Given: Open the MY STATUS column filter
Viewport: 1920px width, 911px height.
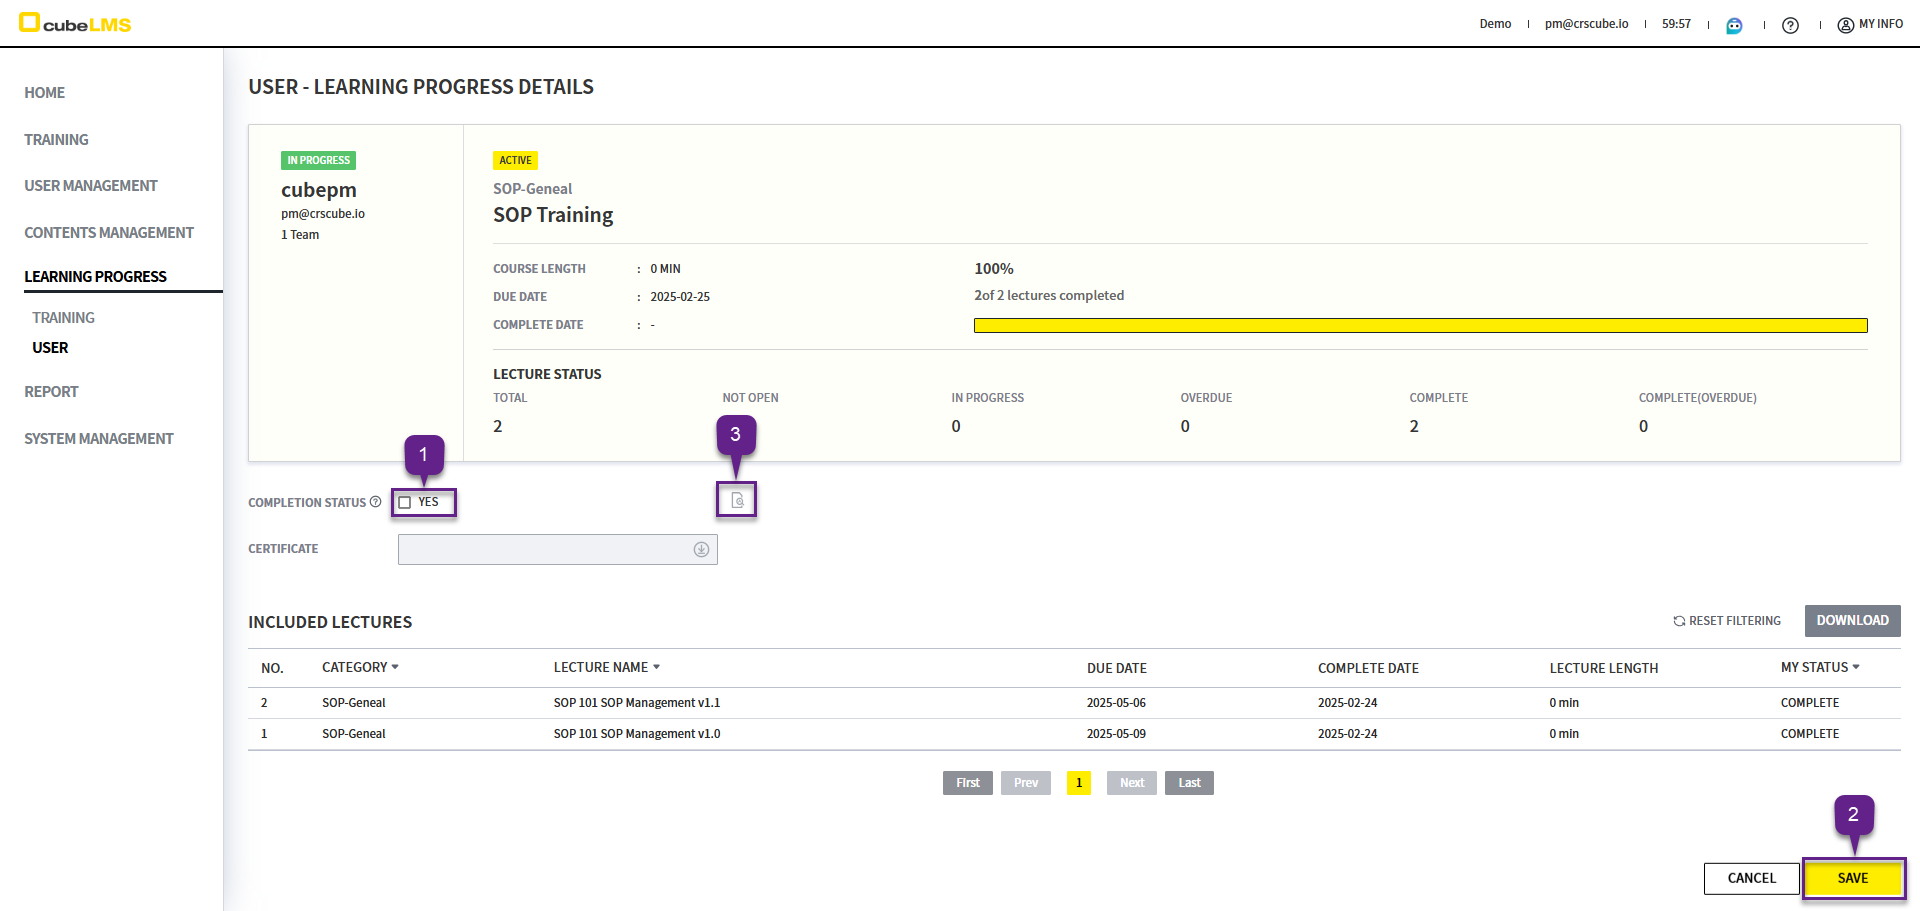Looking at the screenshot, I should coord(1856,667).
